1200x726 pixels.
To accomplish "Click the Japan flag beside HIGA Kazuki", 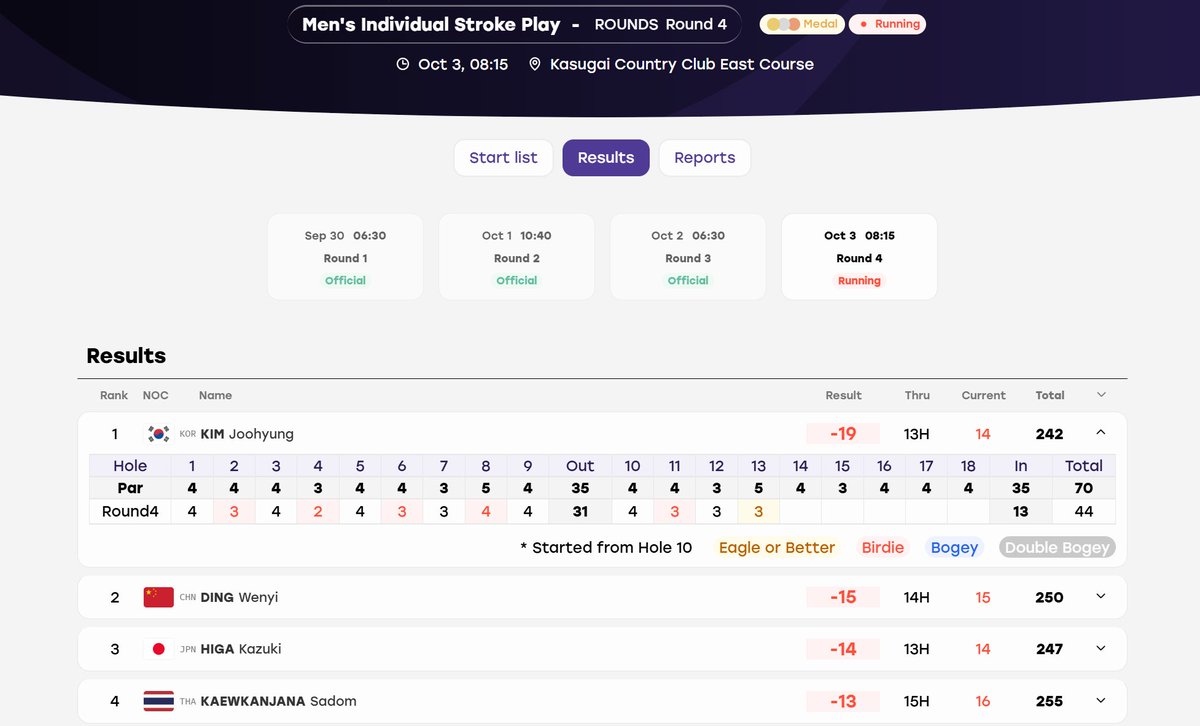I will click(158, 649).
